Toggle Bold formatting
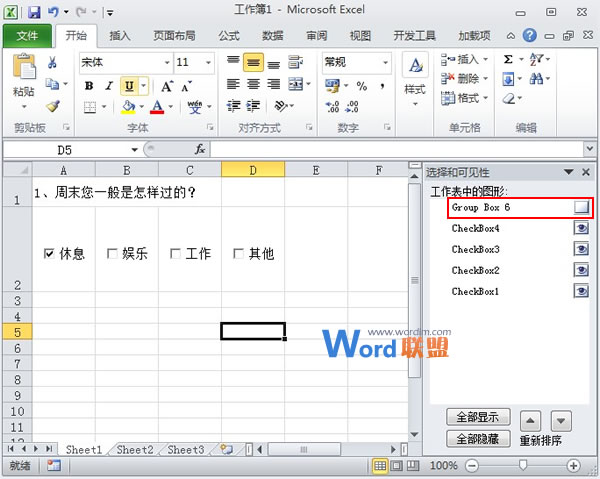The image size is (600, 479). [x=89, y=85]
